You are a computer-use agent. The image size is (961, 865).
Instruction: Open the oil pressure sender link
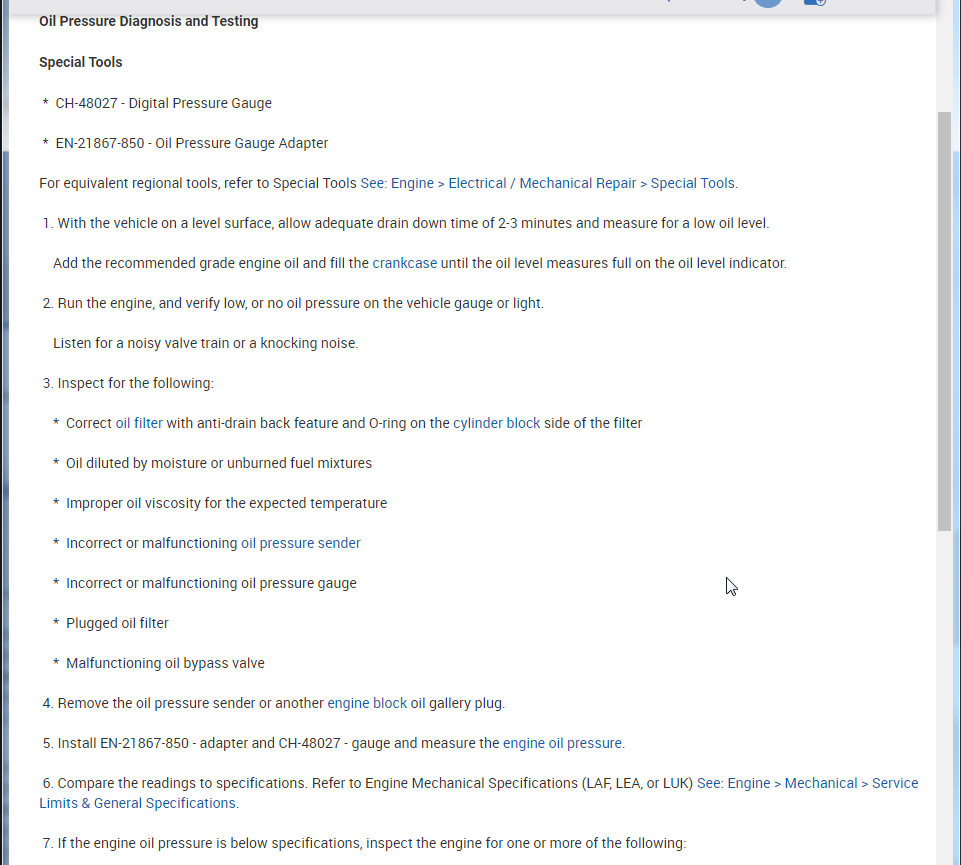(x=300, y=543)
